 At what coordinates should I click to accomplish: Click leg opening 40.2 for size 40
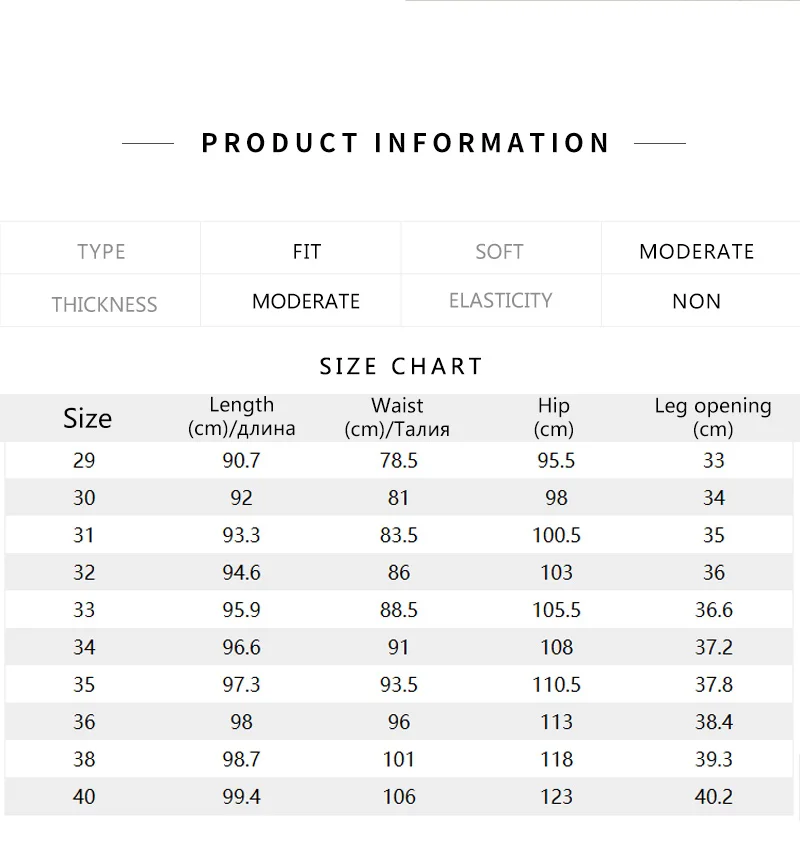713,797
